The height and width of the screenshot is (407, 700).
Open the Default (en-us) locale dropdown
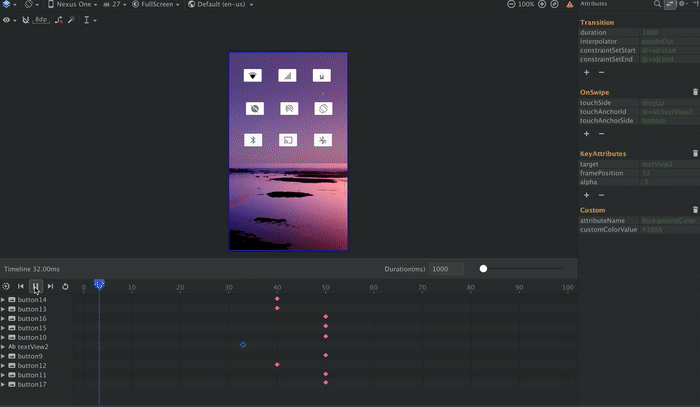point(221,4)
